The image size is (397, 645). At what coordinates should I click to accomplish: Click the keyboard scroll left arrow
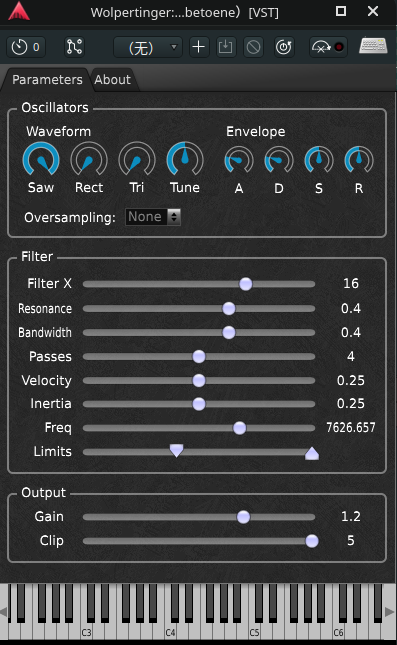[x=3, y=612]
